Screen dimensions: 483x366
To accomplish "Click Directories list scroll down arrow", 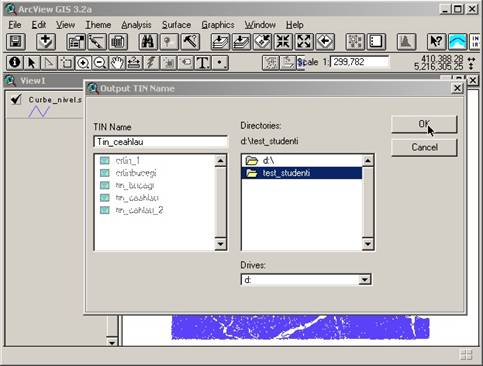I will [x=368, y=244].
